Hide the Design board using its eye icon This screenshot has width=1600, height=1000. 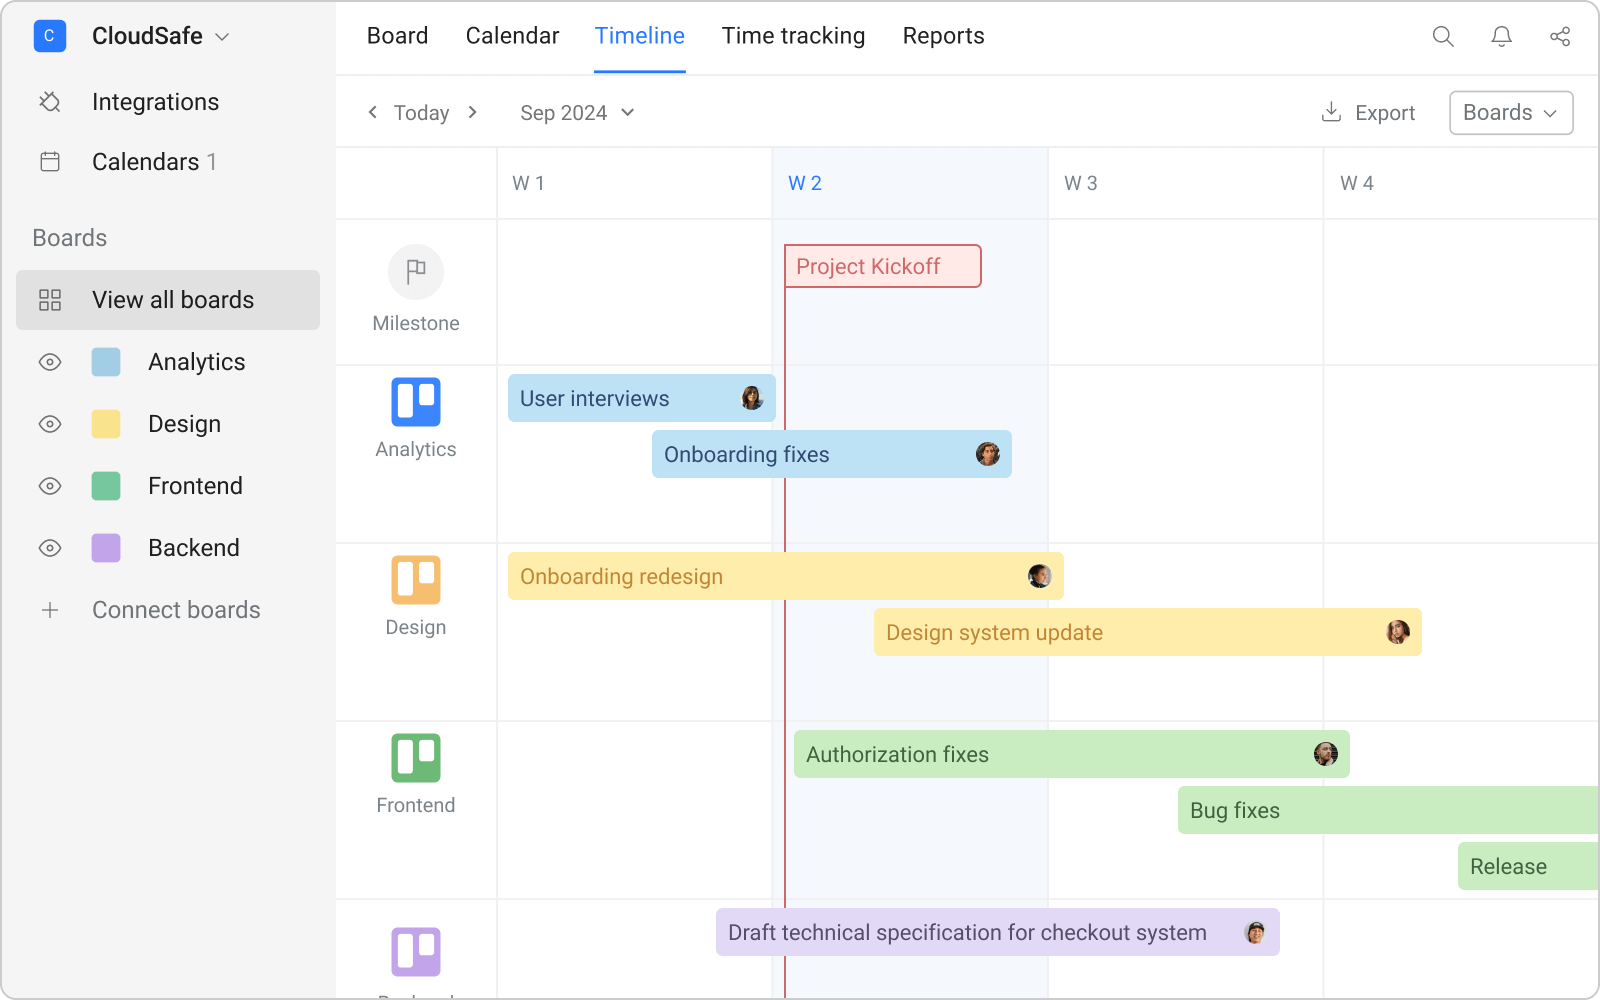(x=49, y=424)
